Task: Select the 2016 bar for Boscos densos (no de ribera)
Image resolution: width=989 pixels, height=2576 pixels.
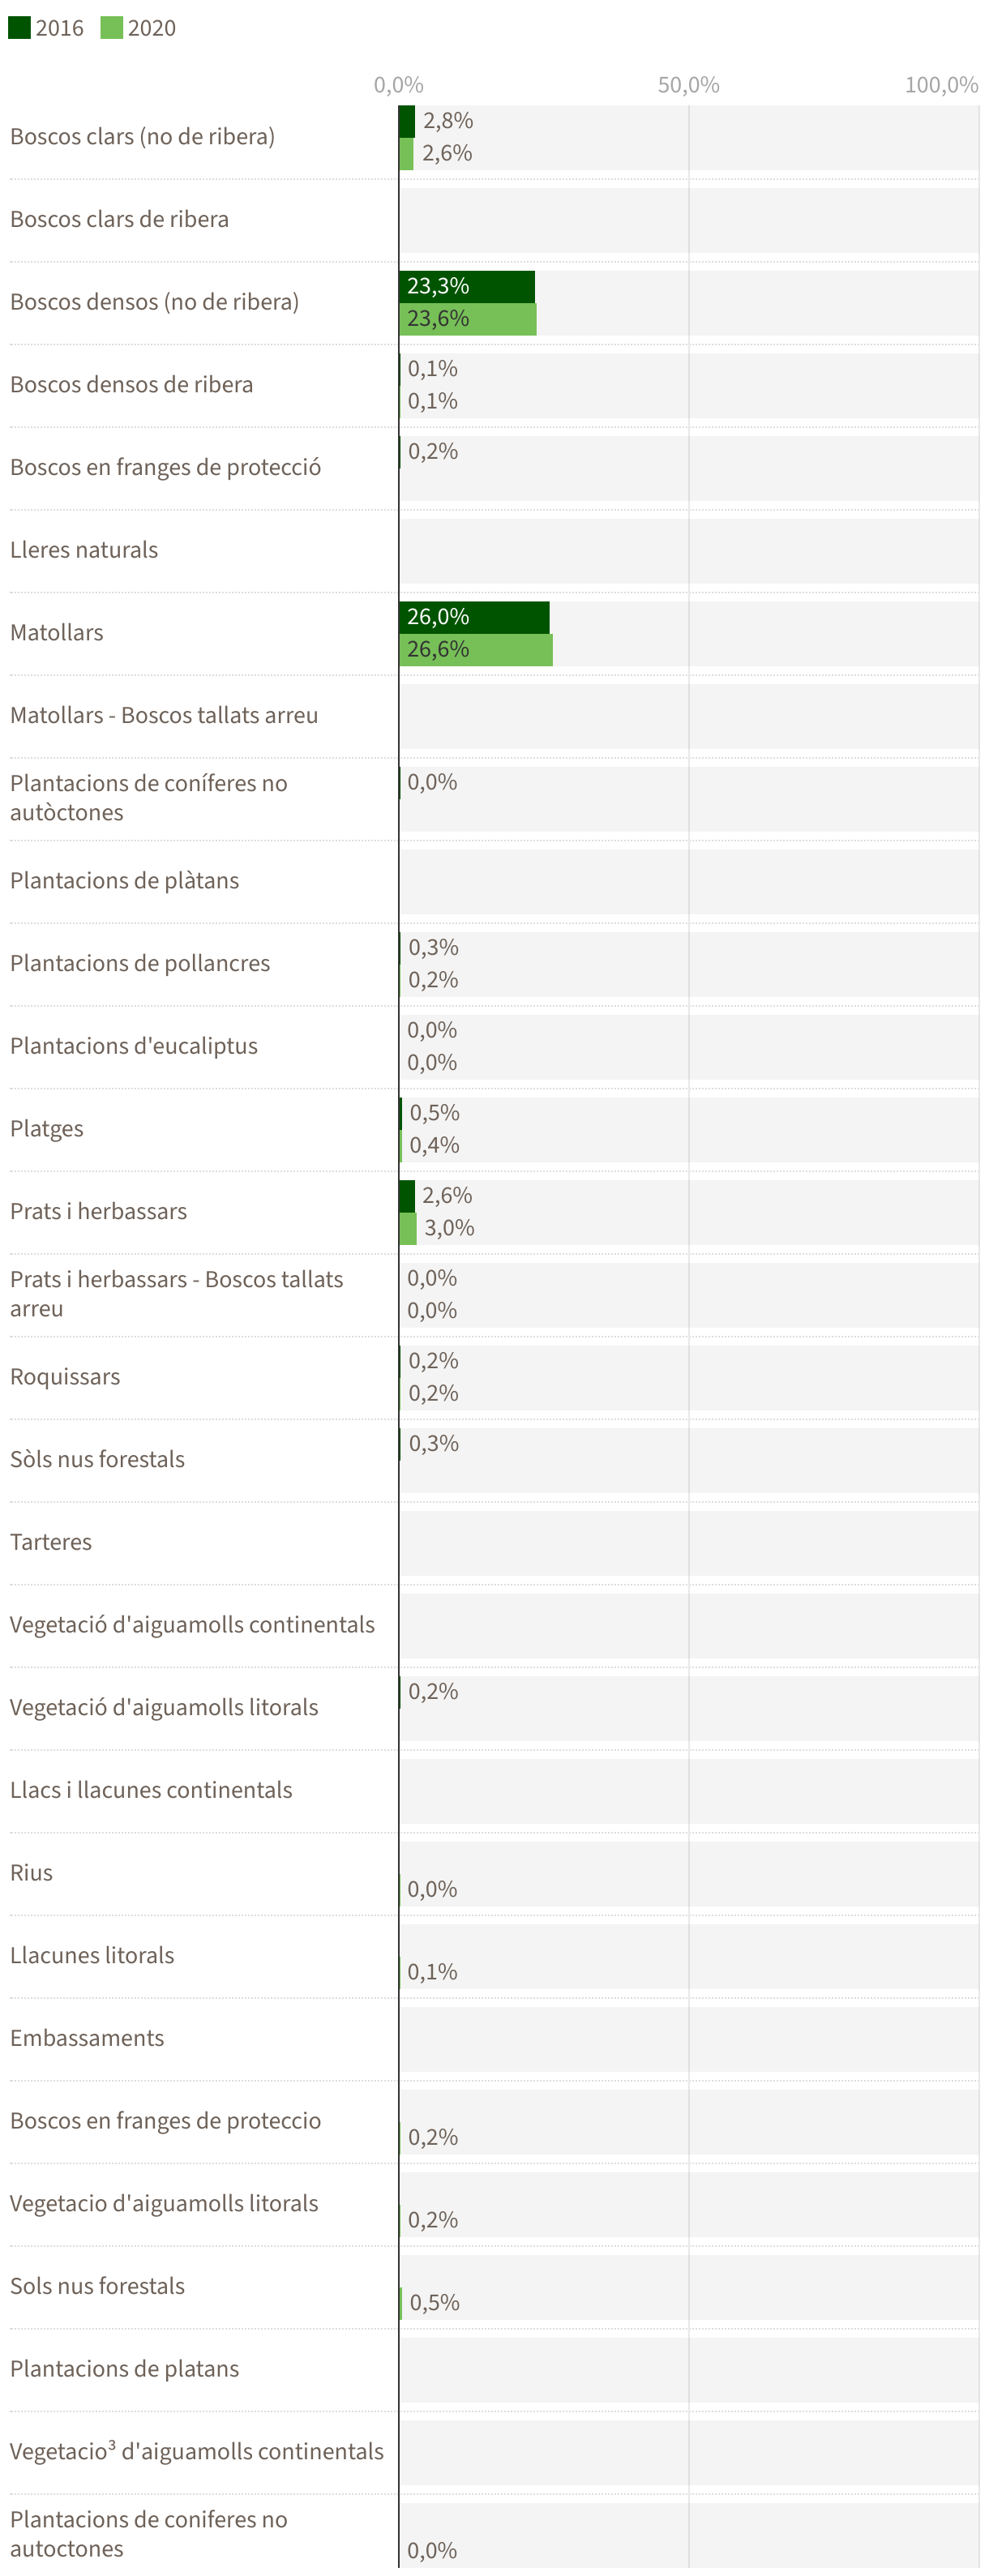Action: tap(467, 286)
